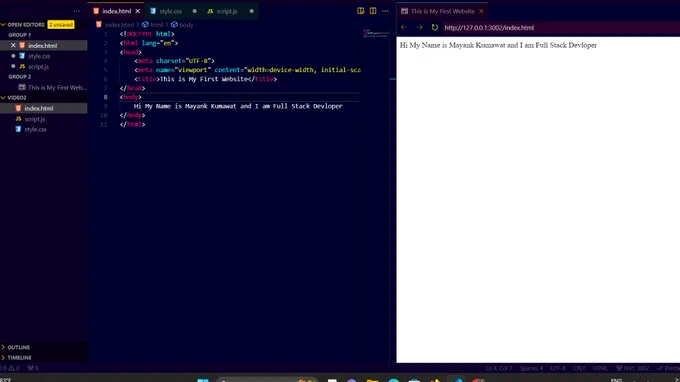Click the ports indicator in status bar
The height and width of the screenshot is (382, 680).
click(33, 368)
